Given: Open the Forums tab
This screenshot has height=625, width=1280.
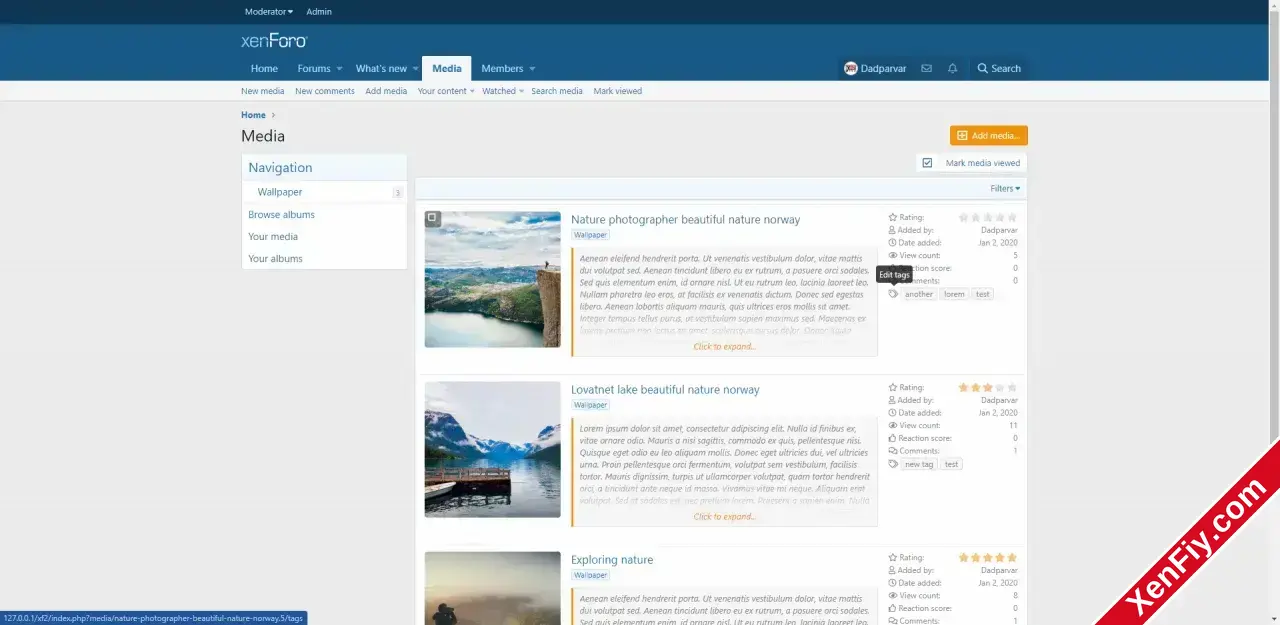Looking at the screenshot, I should (314, 69).
